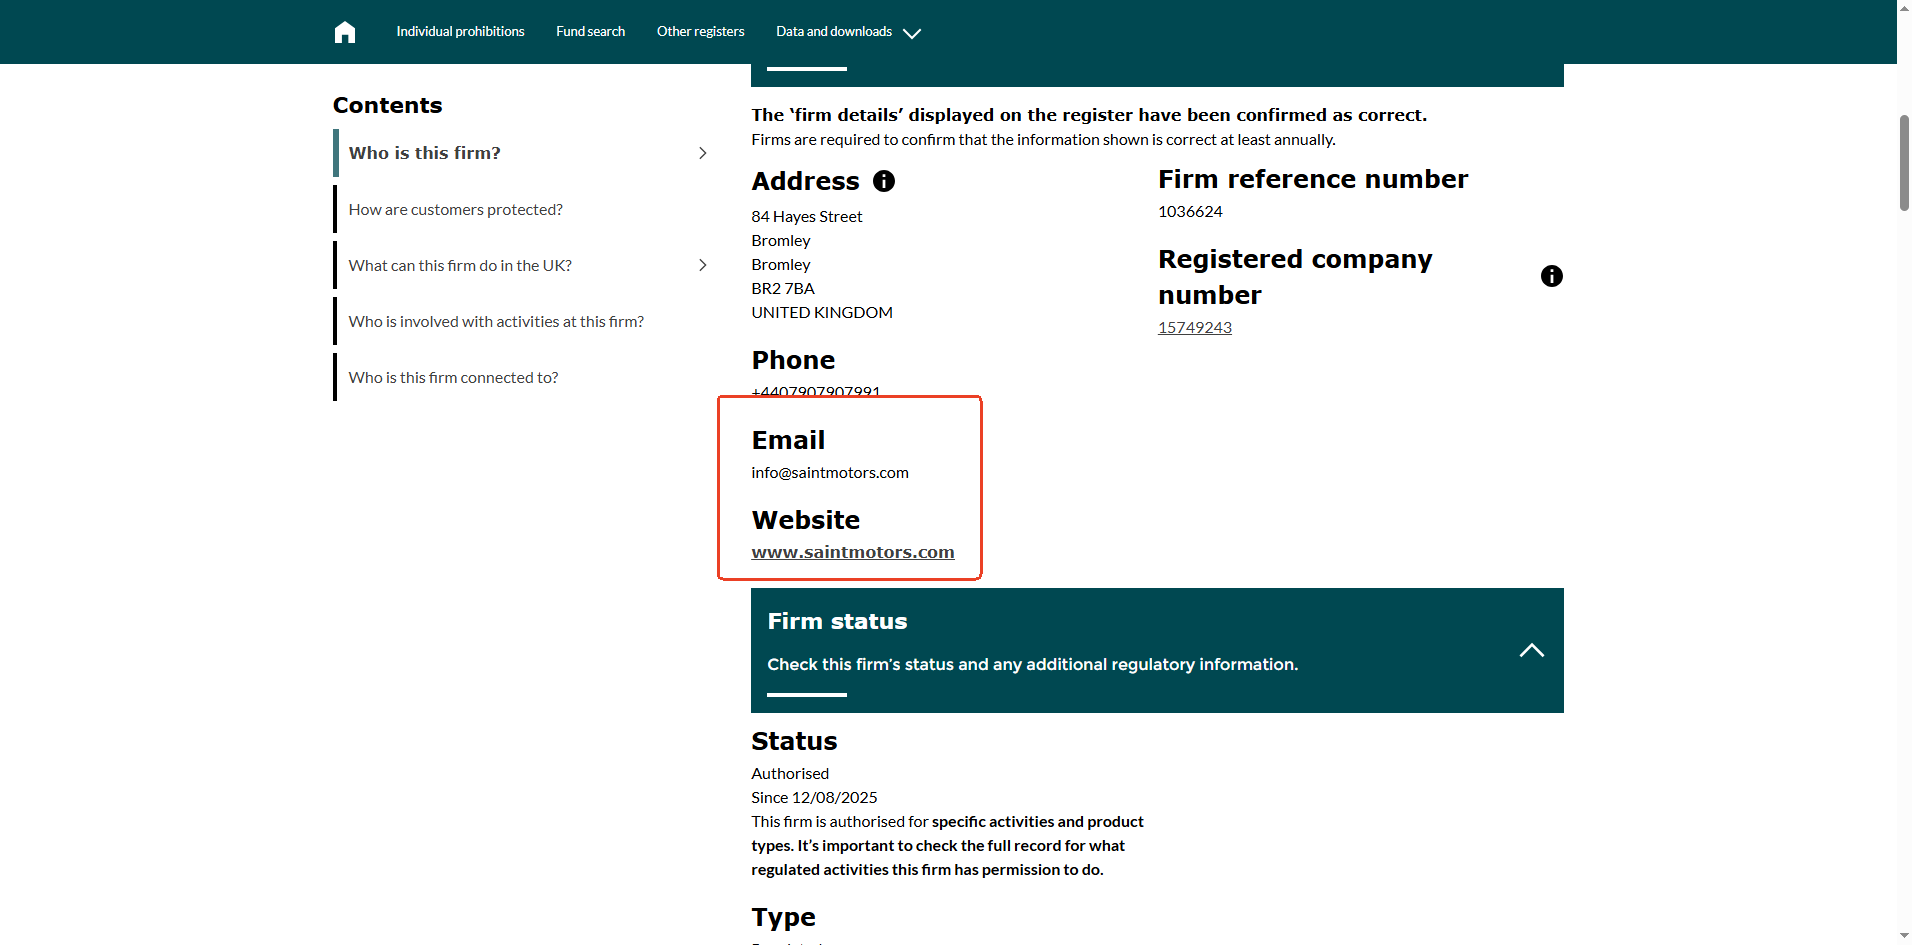Go to Other registers

(700, 32)
